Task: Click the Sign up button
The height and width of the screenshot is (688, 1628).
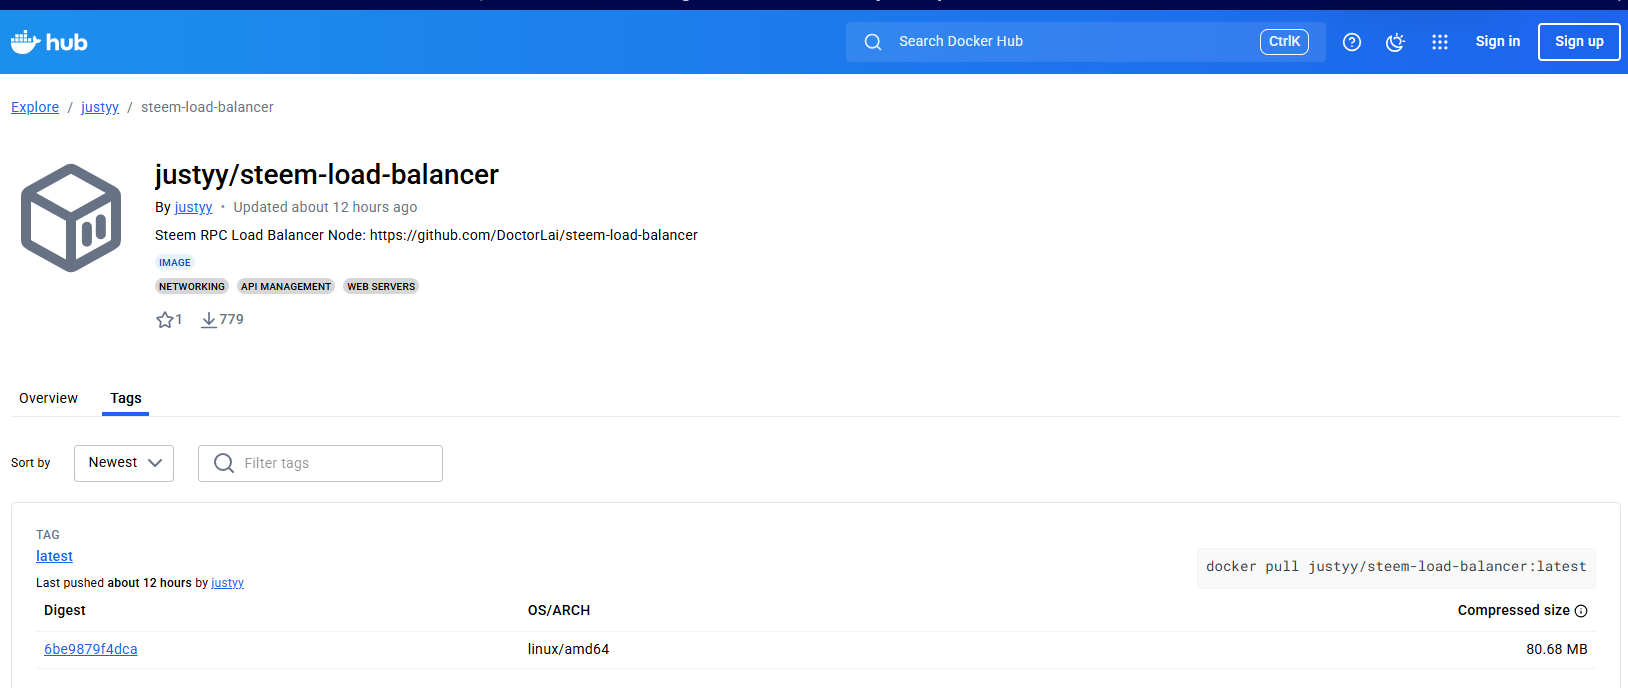Action: tap(1579, 42)
